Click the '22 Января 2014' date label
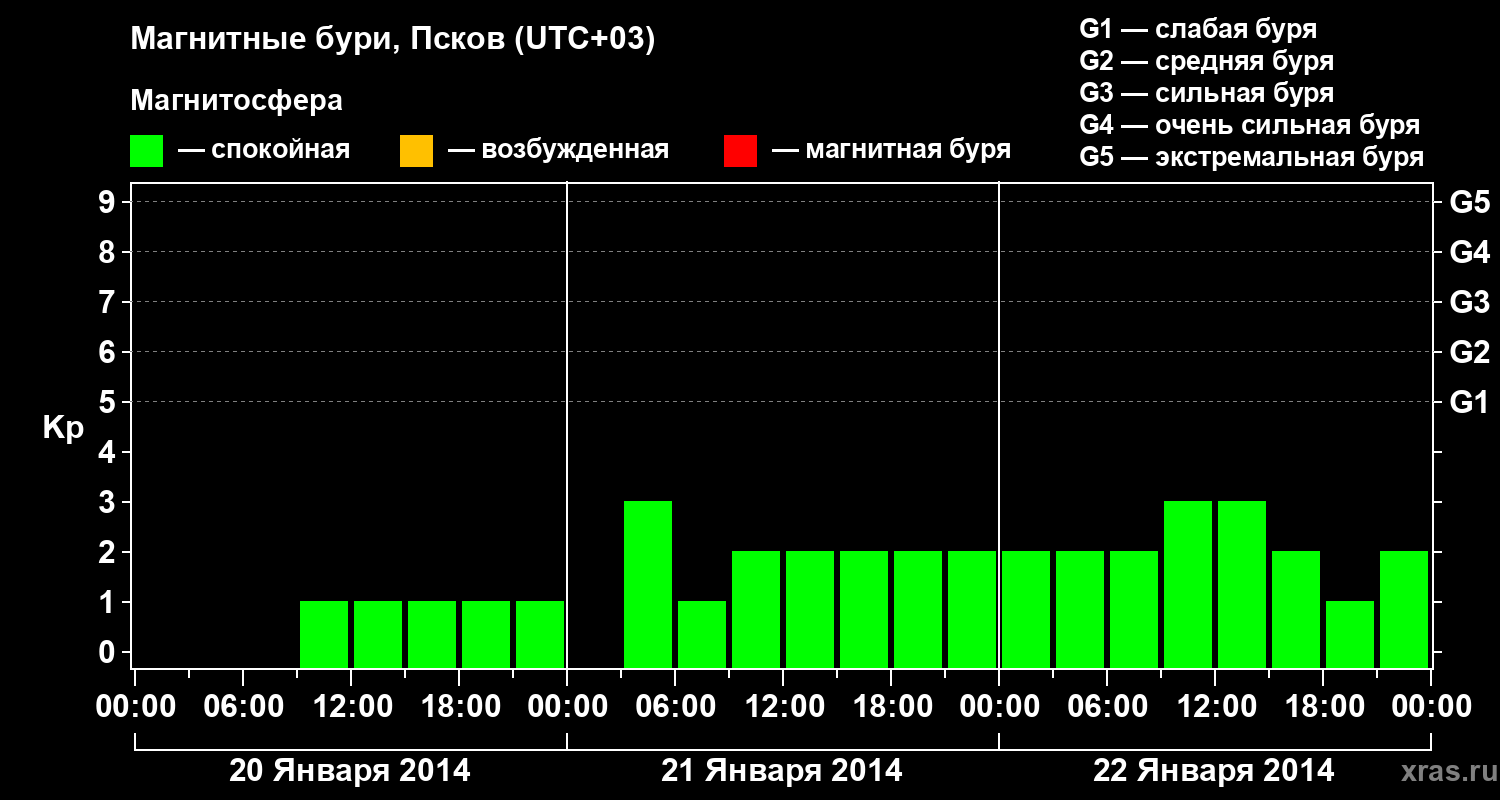Viewport: 1500px width, 800px height. coord(1214,771)
